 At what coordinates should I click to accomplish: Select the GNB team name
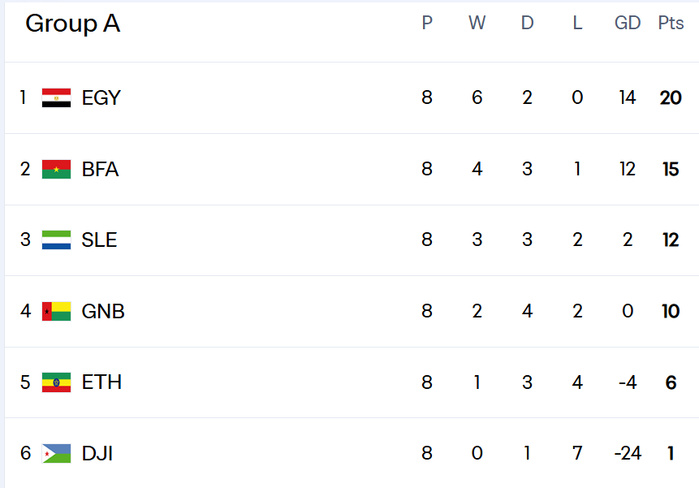click(103, 311)
